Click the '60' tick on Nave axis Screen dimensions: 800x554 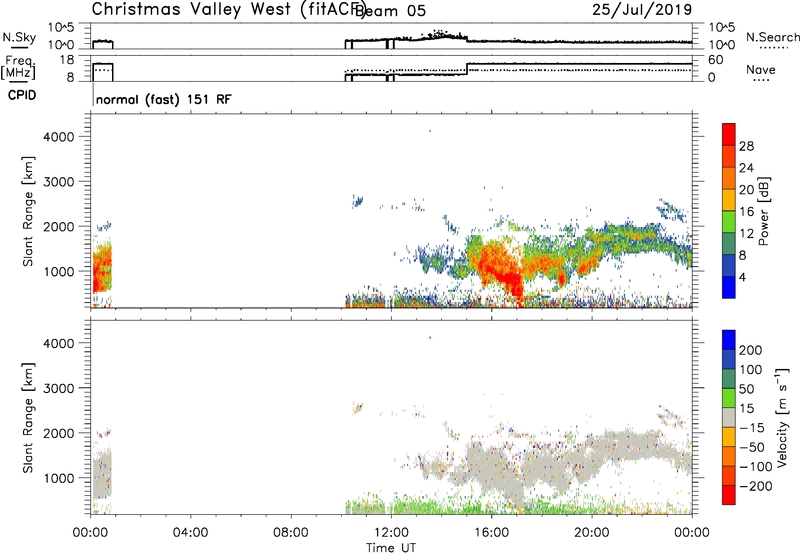716,60
